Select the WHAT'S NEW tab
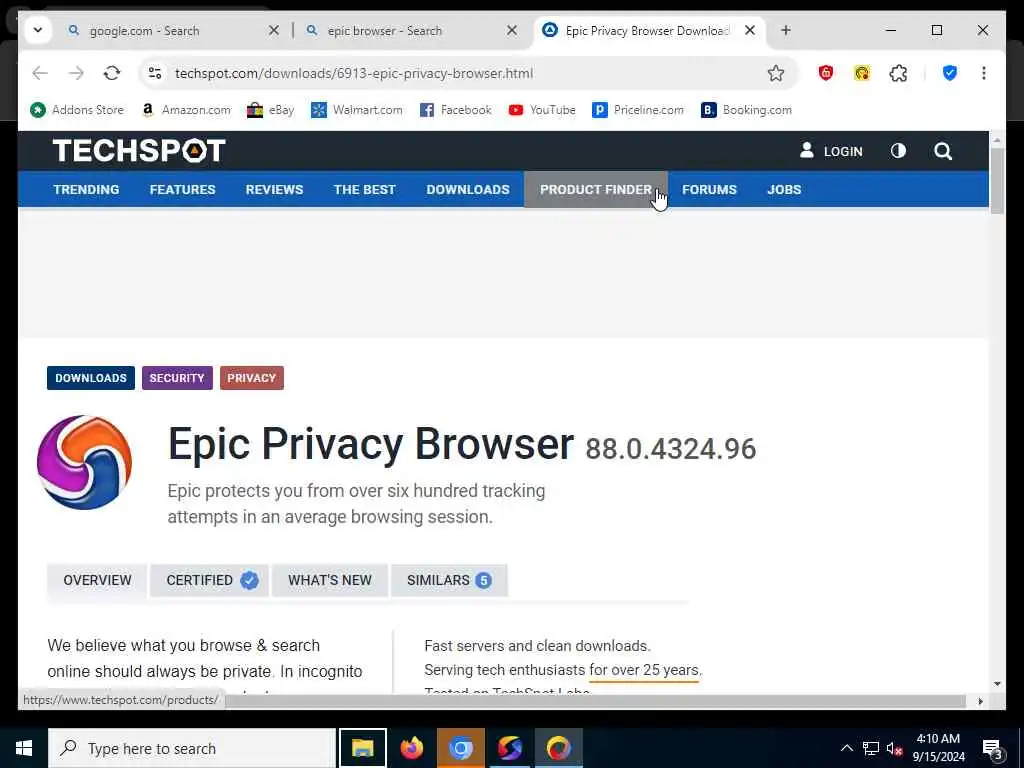 330,580
